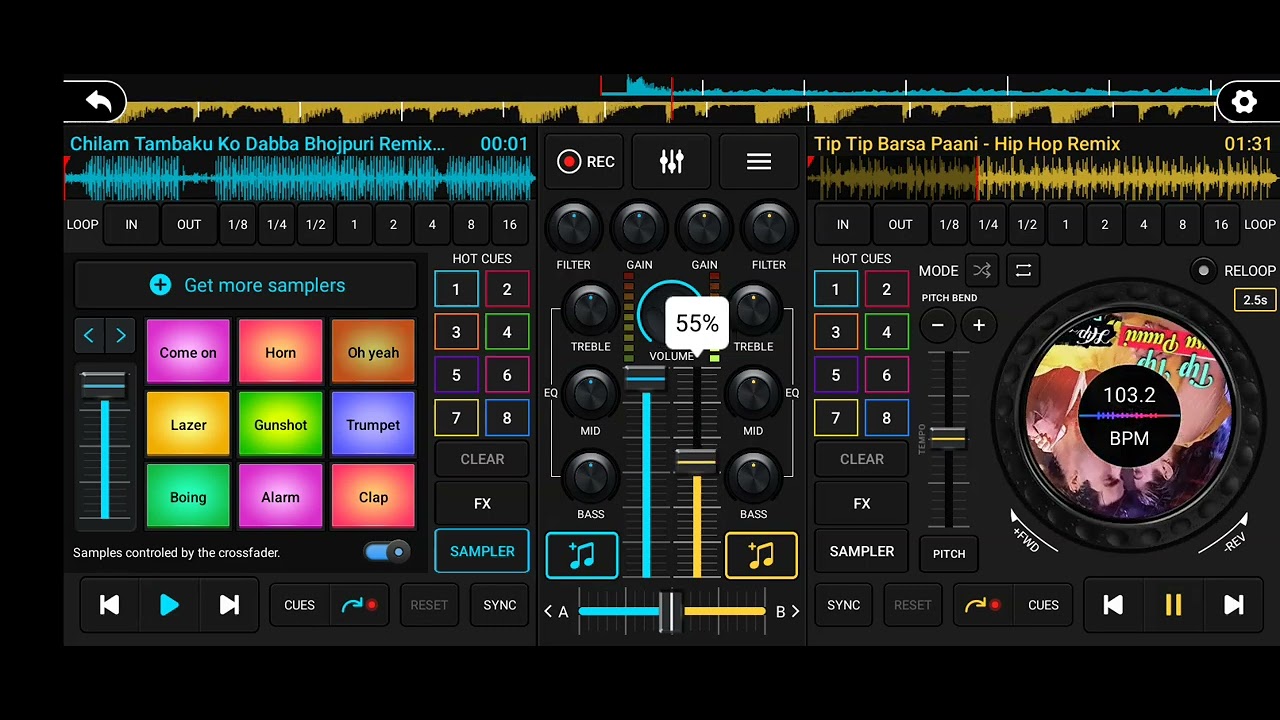
Task: Select hot cue 1 on deck A
Action: pos(456,290)
